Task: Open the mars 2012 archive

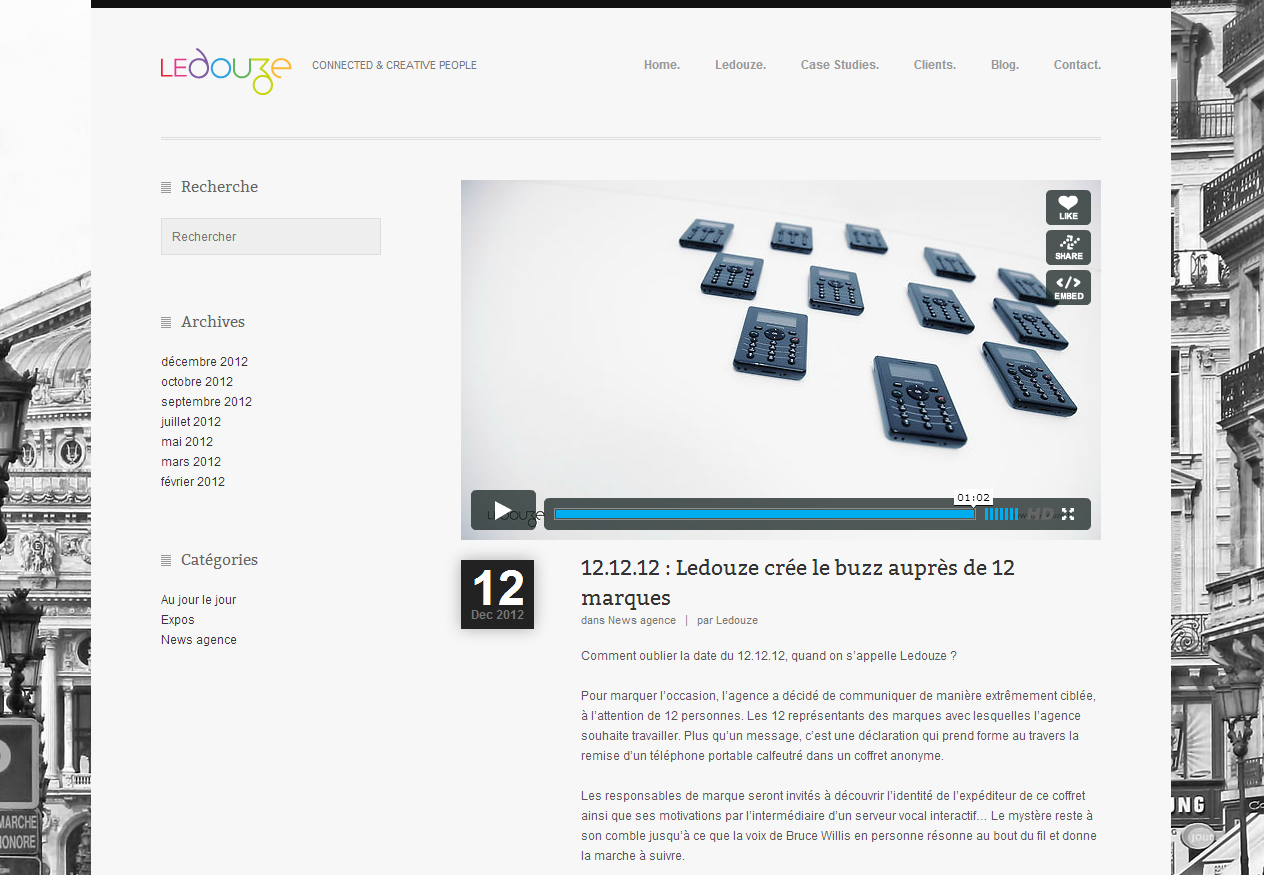Action: point(191,462)
